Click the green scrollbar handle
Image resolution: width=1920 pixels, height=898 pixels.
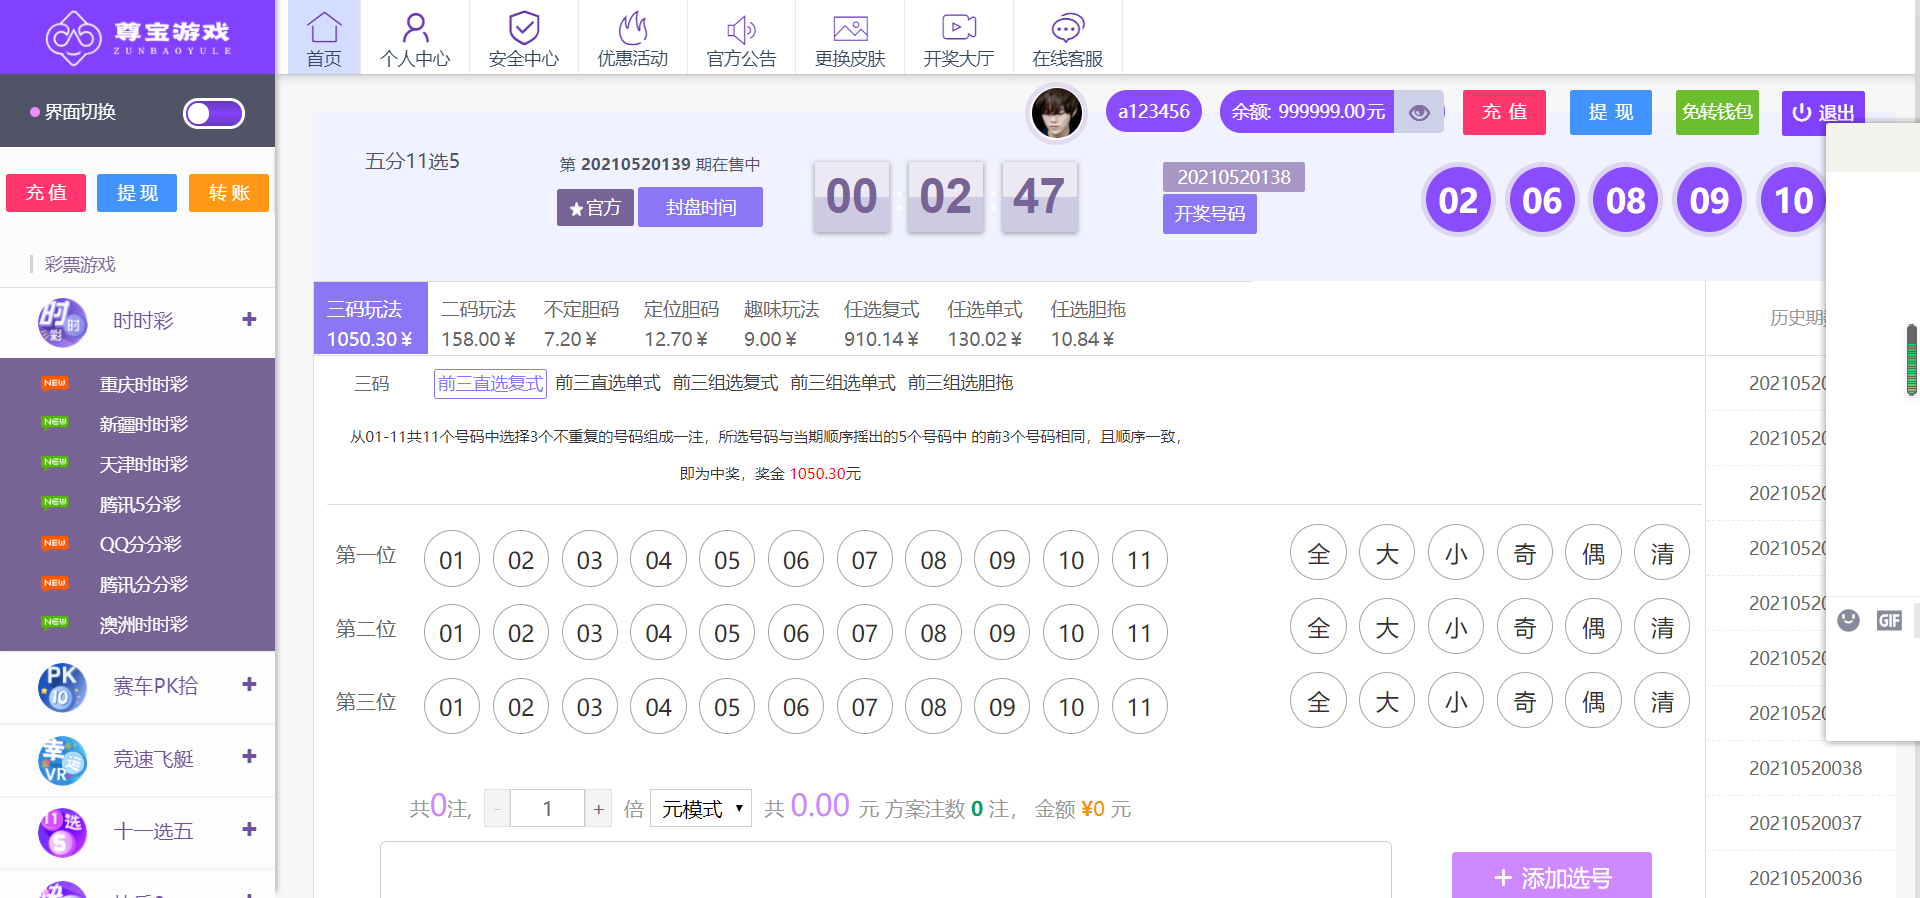(x=1912, y=360)
